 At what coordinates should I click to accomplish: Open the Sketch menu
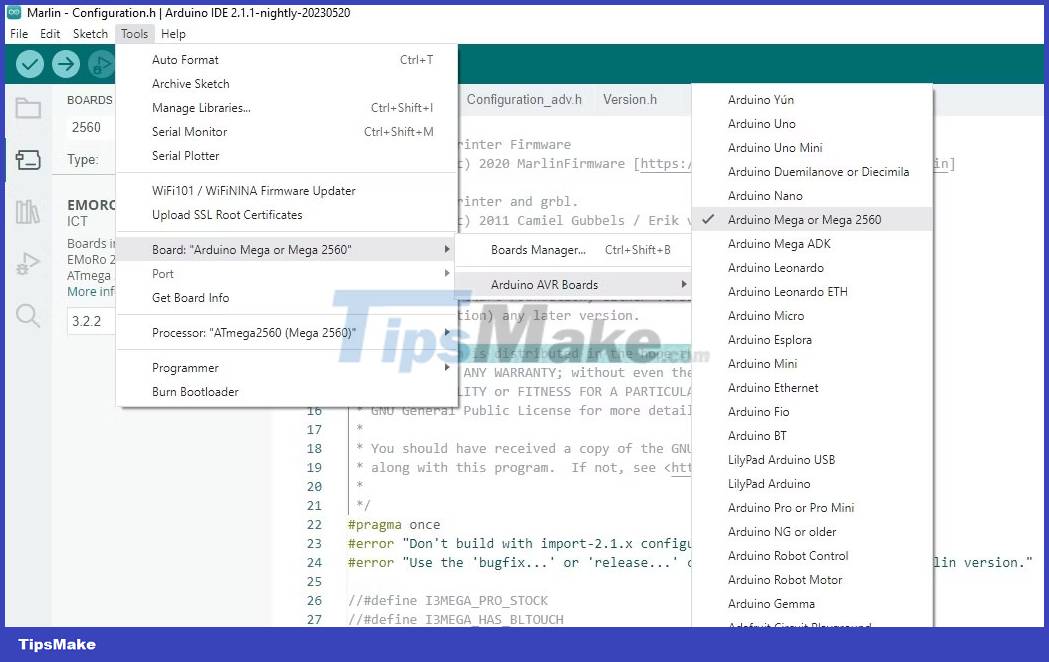click(x=90, y=34)
